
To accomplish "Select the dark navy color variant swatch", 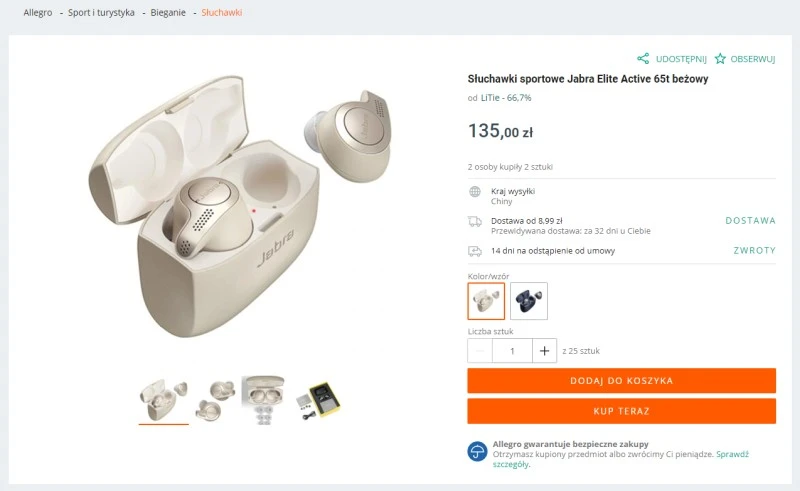I will (529, 301).
